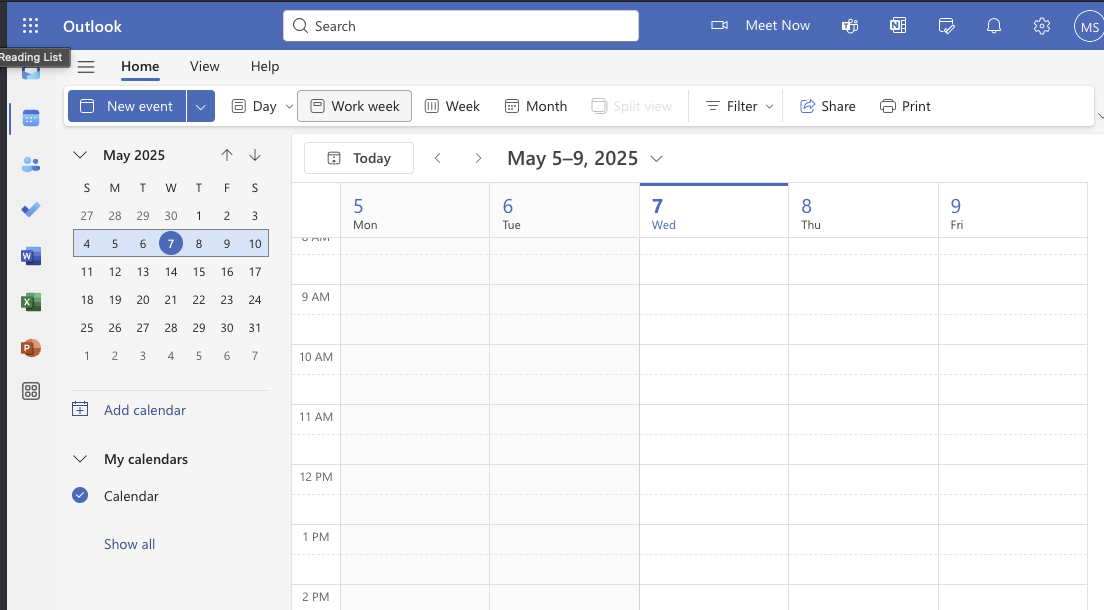Click the Today button
Screen dimensions: 1104x610
[359, 158]
